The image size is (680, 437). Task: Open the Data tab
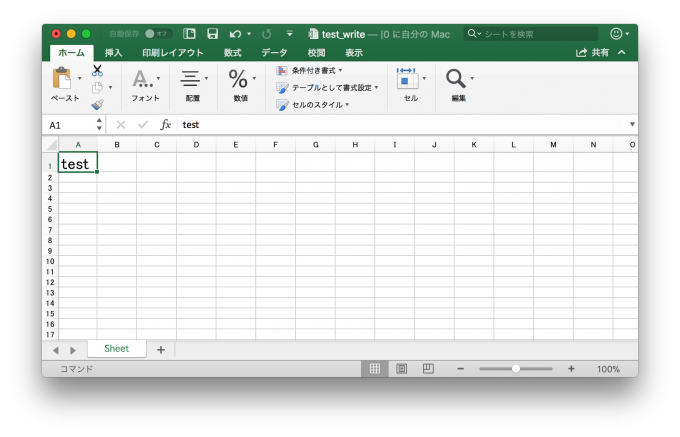click(274, 53)
